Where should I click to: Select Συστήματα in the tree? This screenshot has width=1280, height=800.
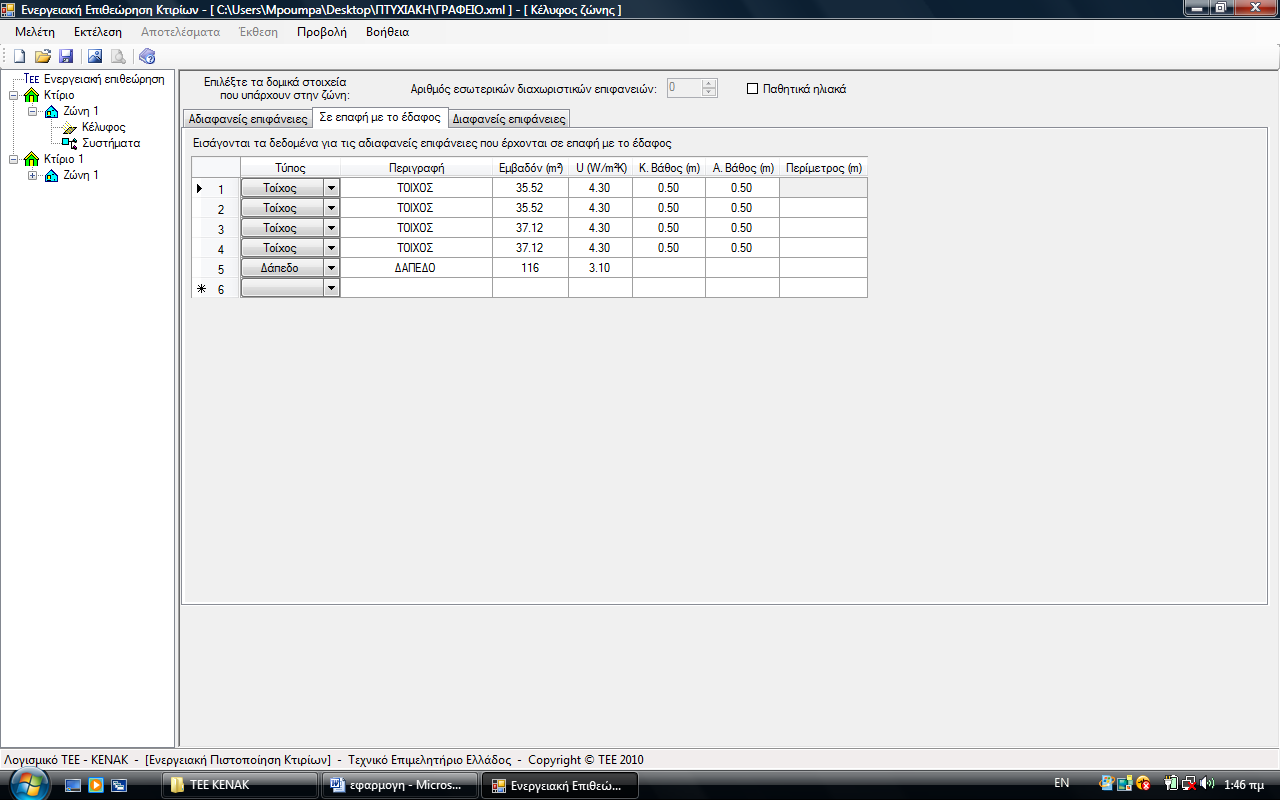[111, 143]
